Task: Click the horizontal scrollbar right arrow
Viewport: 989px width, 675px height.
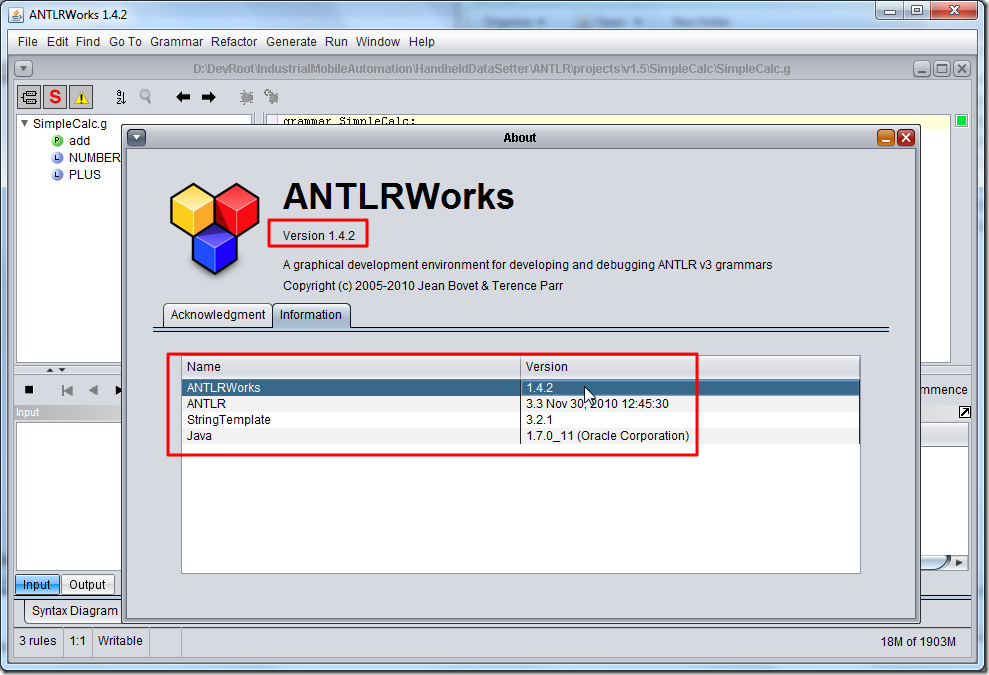Action: pos(959,562)
